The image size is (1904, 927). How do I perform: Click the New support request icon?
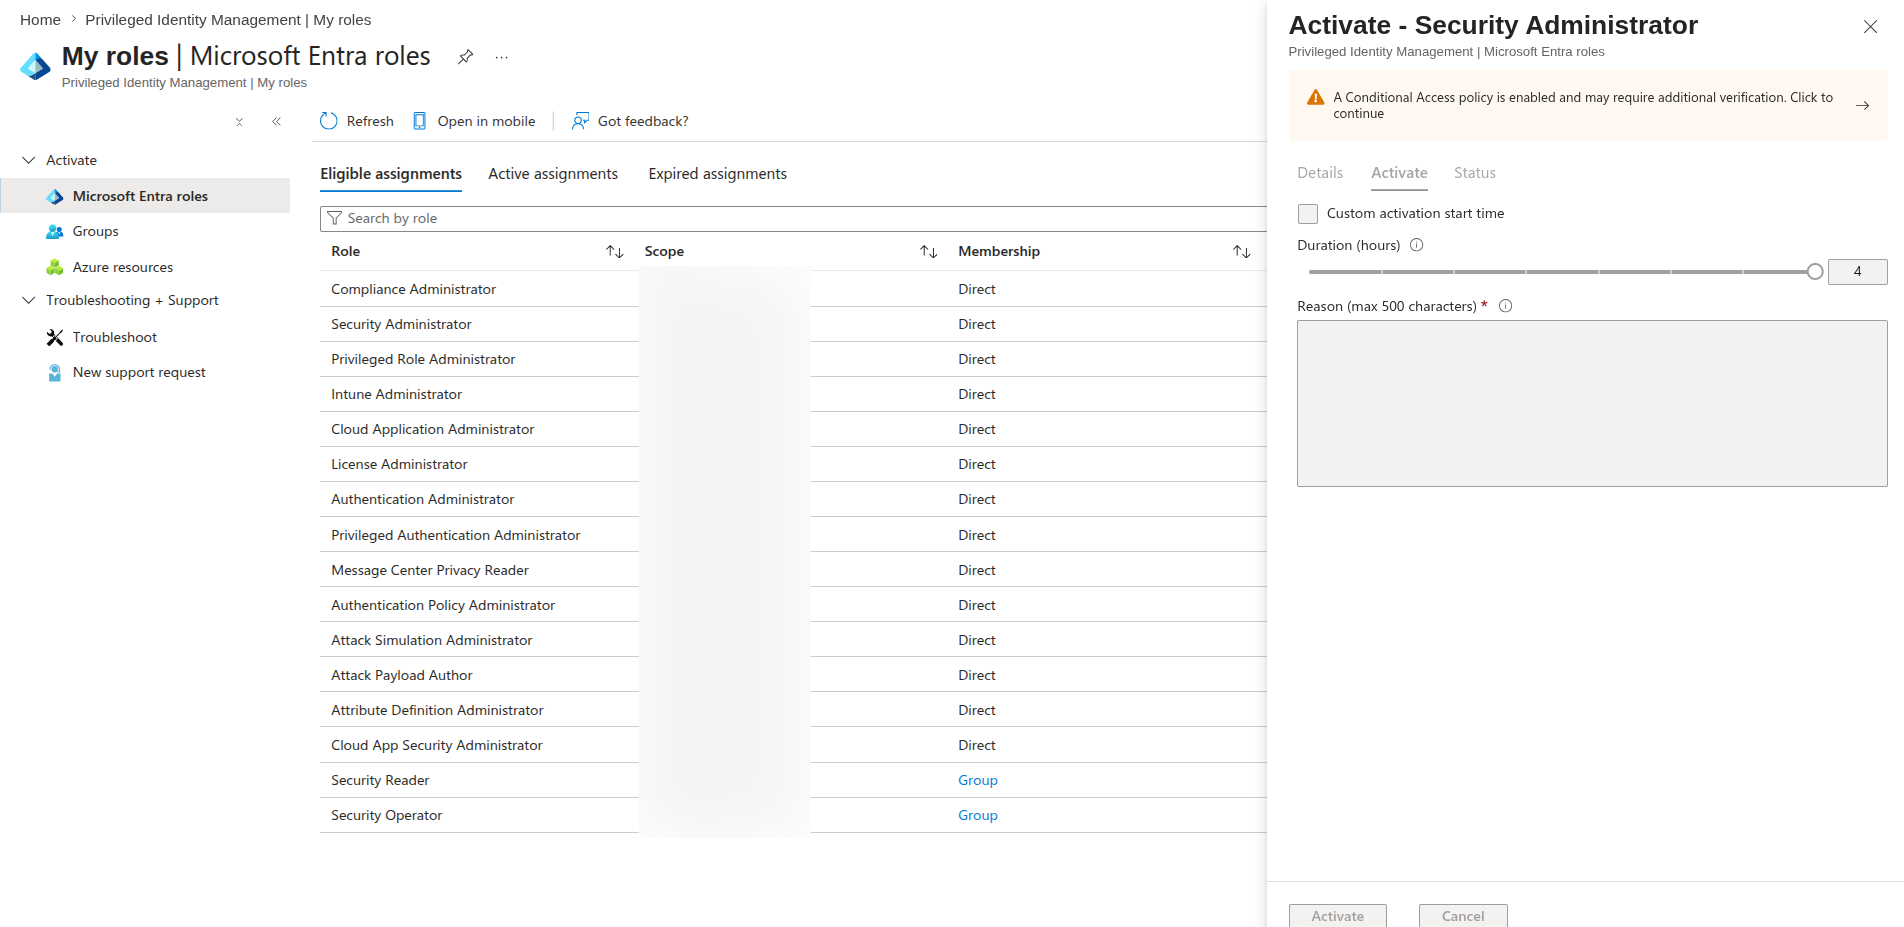tap(55, 373)
